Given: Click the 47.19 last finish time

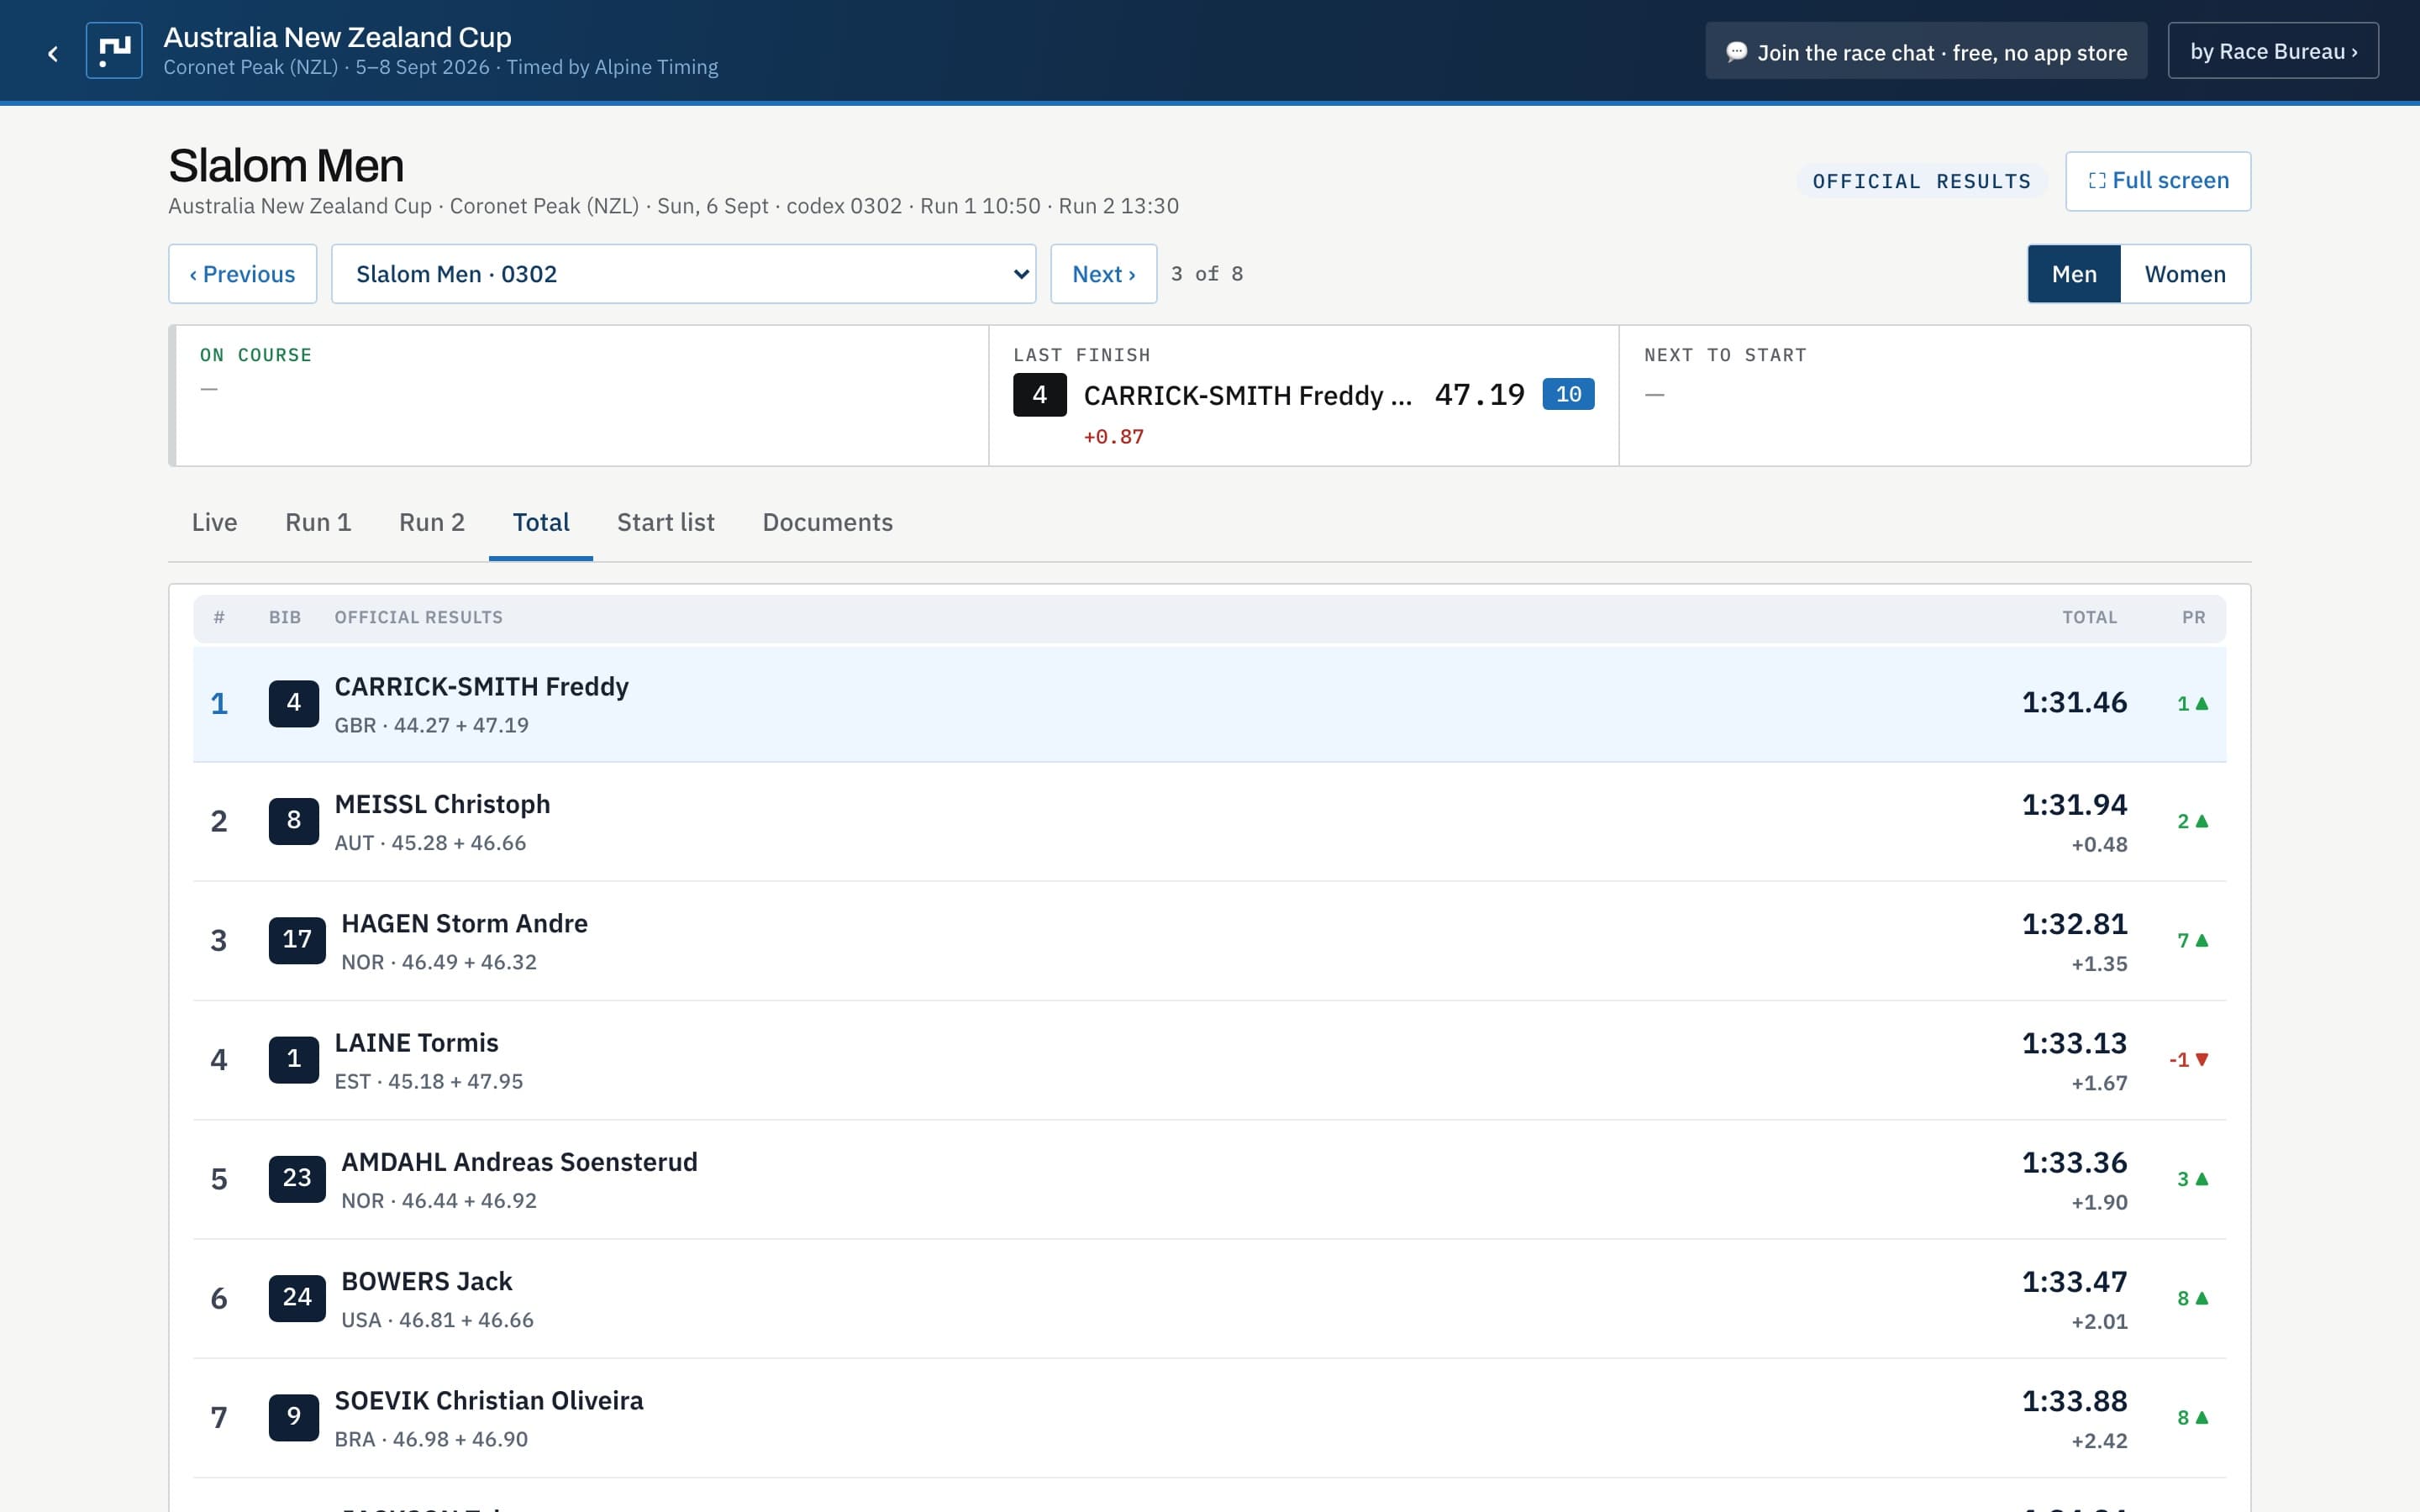Looking at the screenshot, I should pos(1479,395).
